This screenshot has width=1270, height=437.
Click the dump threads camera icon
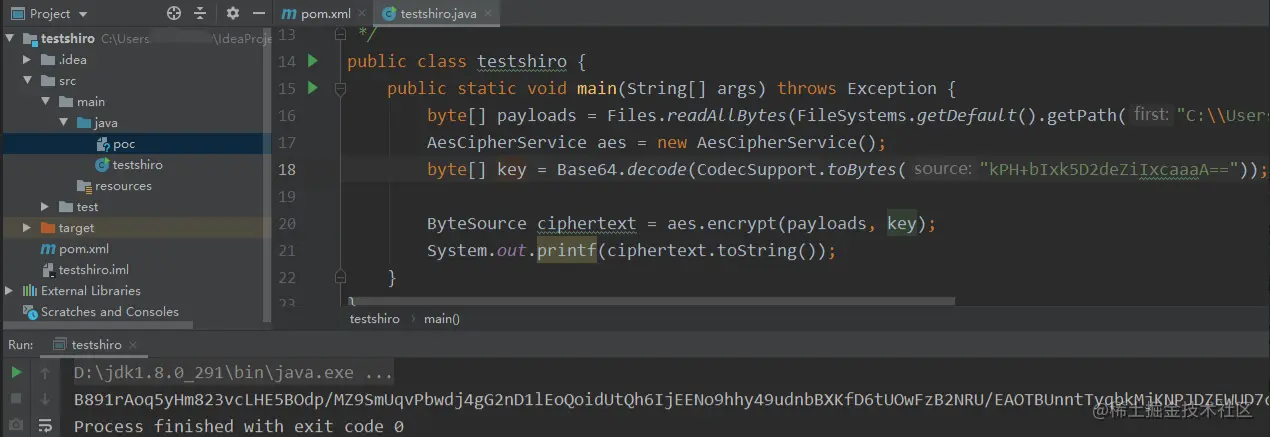point(17,425)
